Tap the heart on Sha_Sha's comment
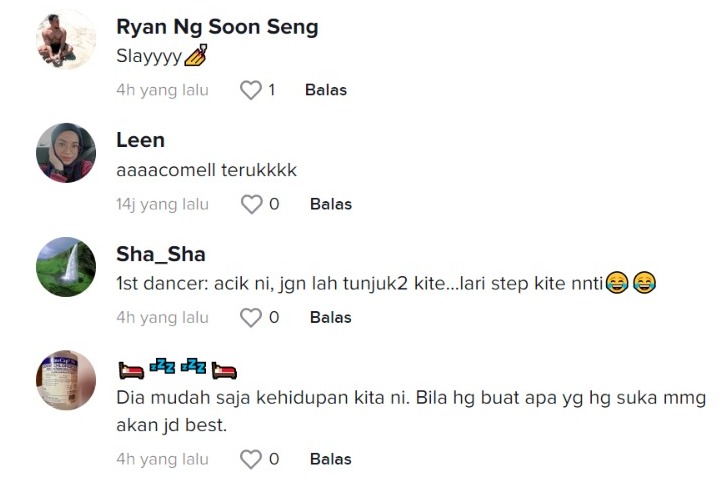 click(252, 317)
